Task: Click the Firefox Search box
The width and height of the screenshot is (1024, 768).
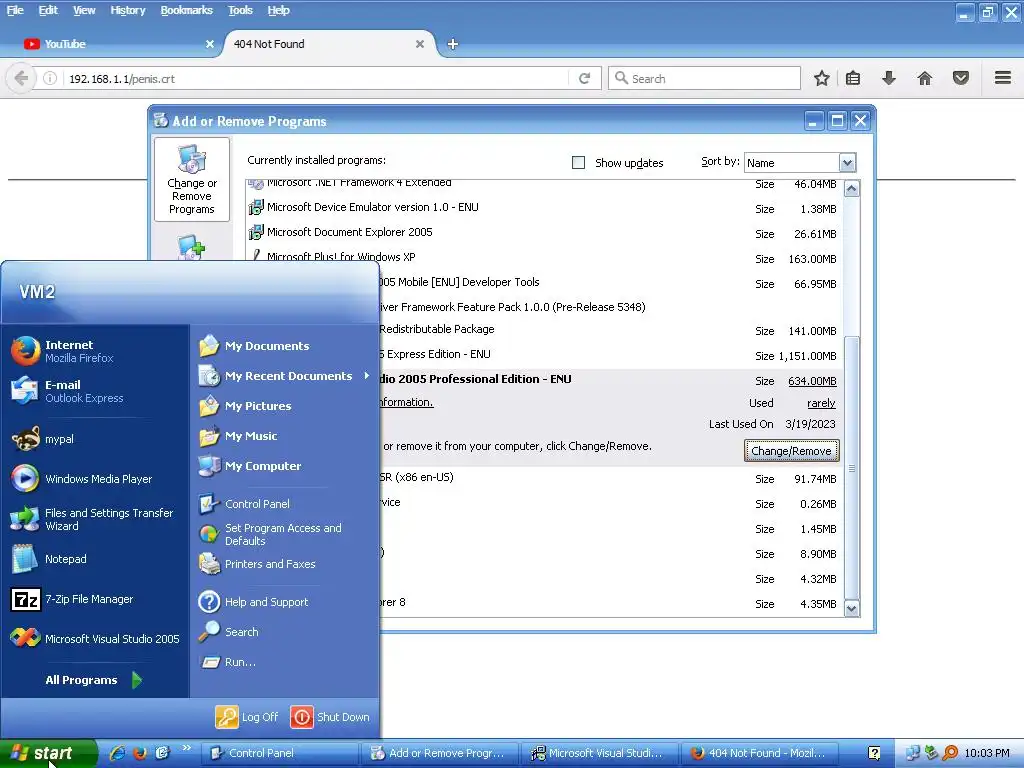Action: 704,78
